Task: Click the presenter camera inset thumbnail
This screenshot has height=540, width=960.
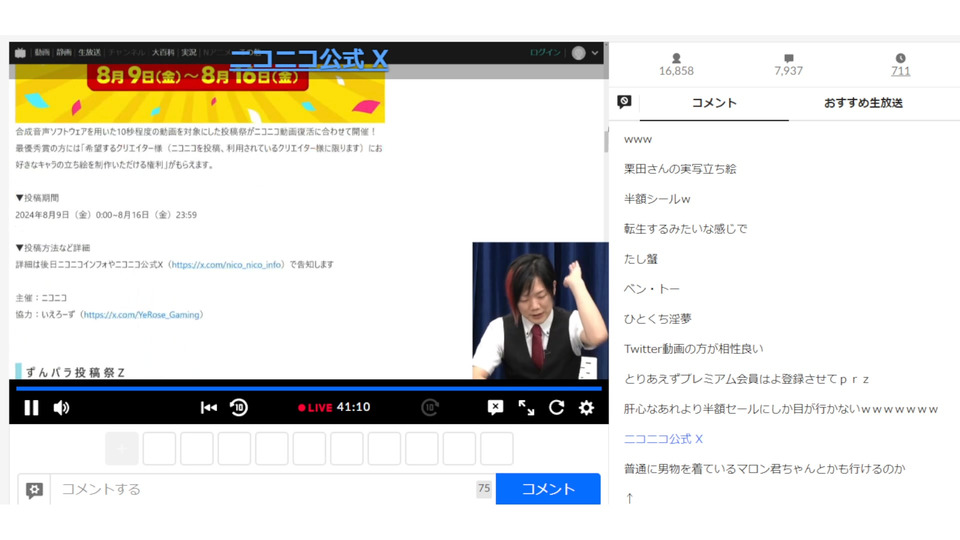Action: (540, 311)
